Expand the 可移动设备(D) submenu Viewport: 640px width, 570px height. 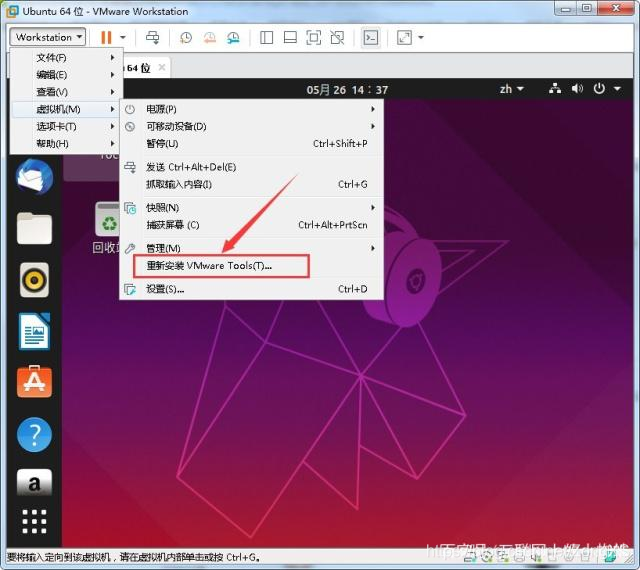[x=251, y=127]
